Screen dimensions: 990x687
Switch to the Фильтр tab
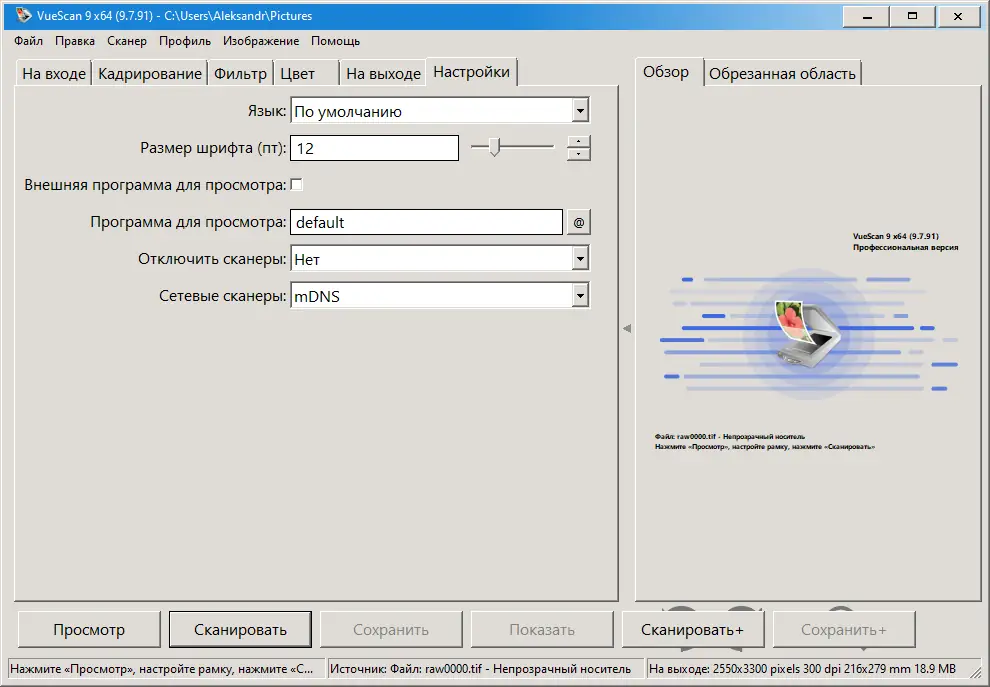(x=241, y=74)
